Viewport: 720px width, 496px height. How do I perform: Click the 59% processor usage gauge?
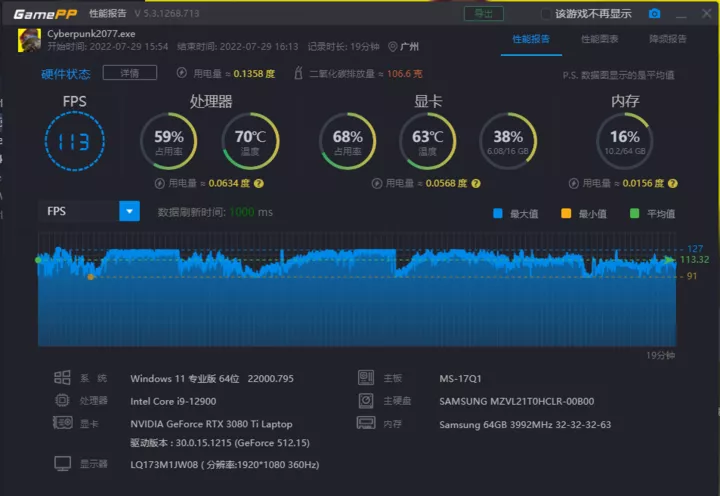click(x=169, y=141)
